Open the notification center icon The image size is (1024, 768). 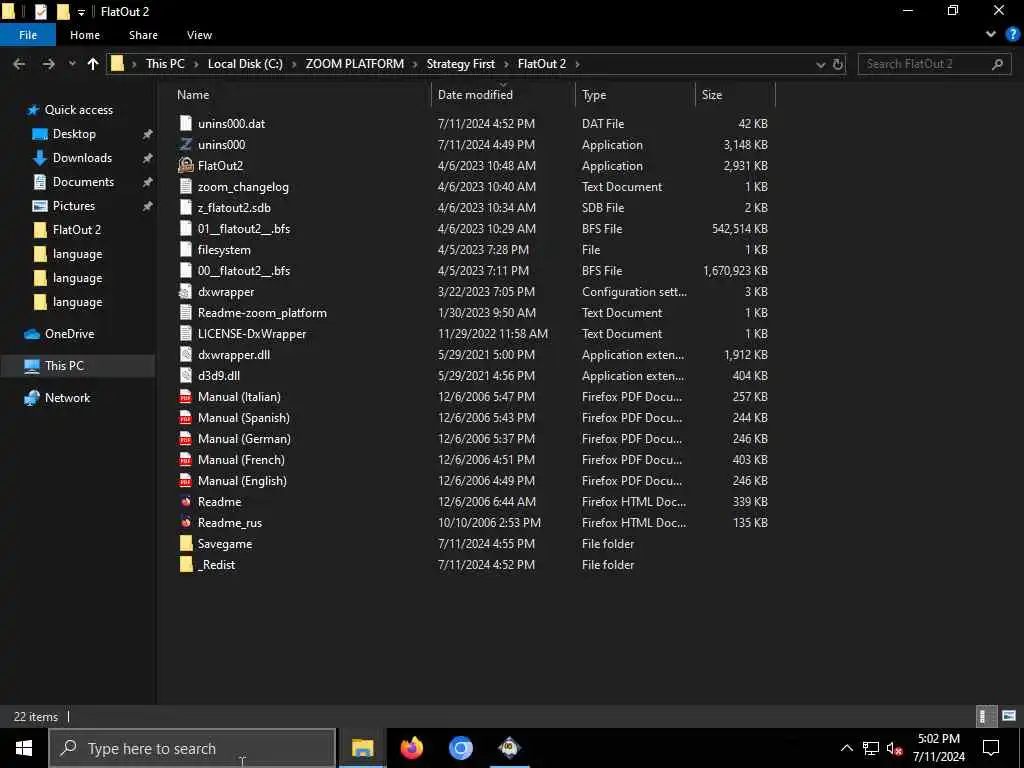coord(991,748)
